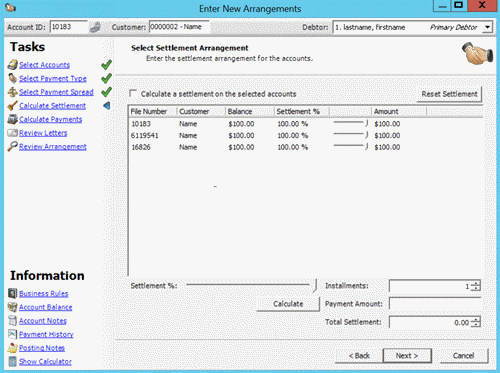Open the Select Accounts task link
Image resolution: width=500 pixels, height=373 pixels.
click(x=44, y=65)
